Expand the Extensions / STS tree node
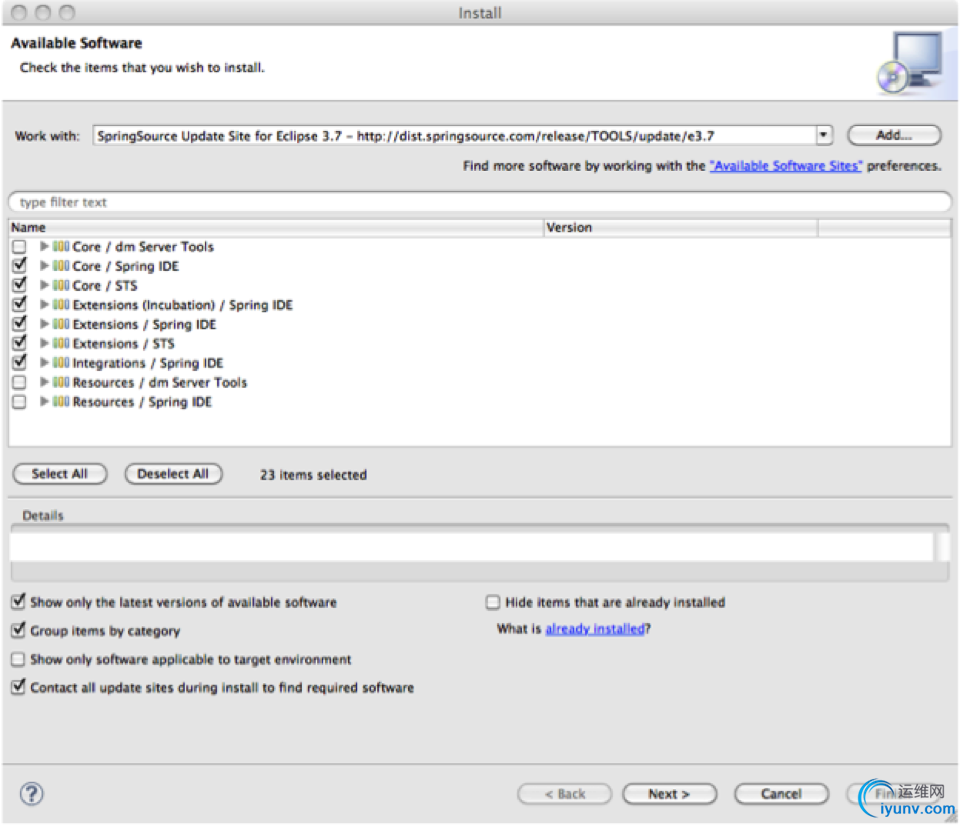 pos(44,343)
